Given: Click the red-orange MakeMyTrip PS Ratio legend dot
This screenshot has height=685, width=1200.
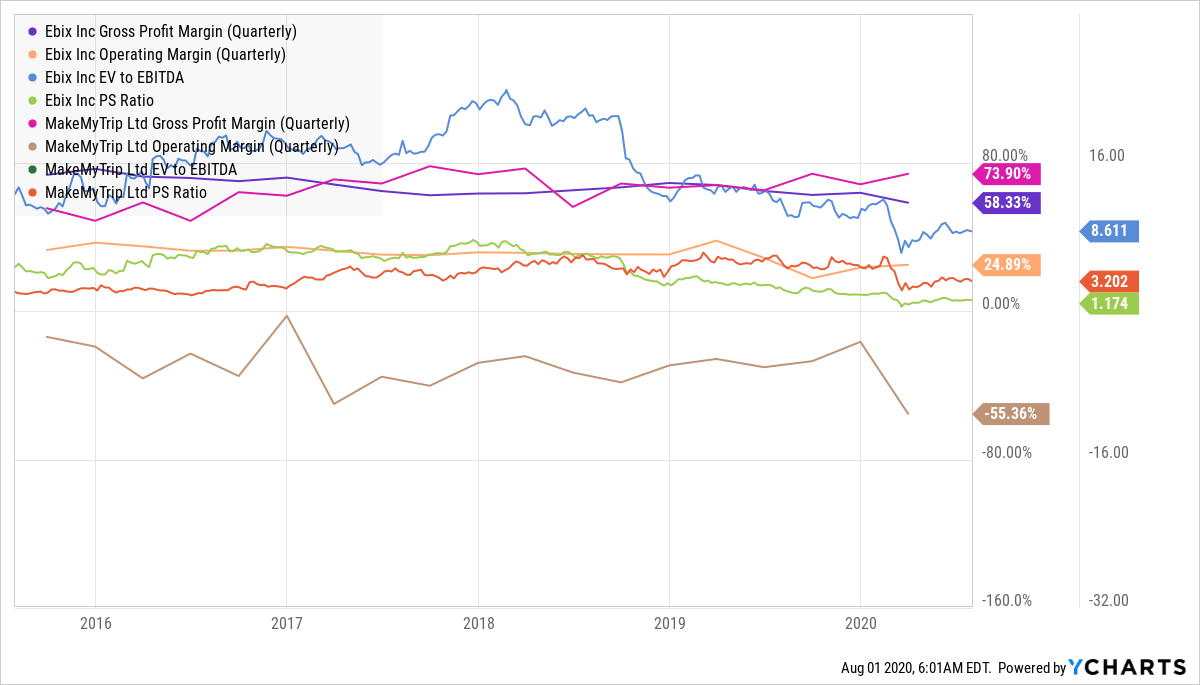Looking at the screenshot, I should pos(32,192).
